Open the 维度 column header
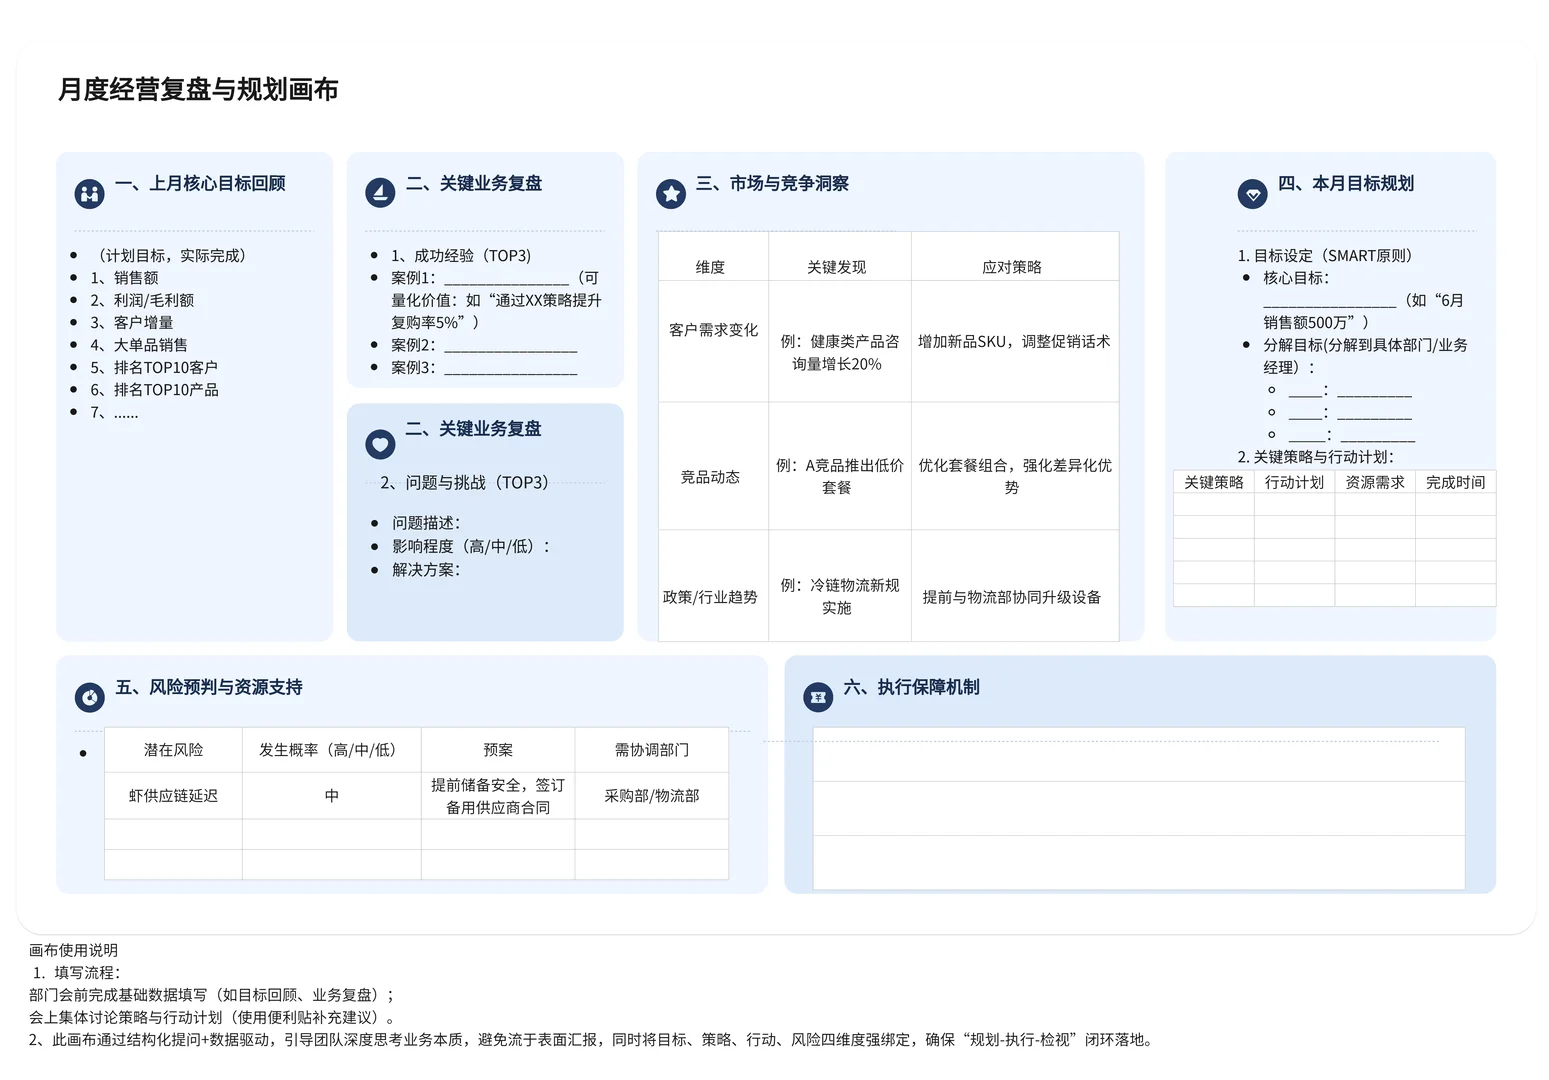Viewport: 1549px width, 1080px height. [x=712, y=266]
